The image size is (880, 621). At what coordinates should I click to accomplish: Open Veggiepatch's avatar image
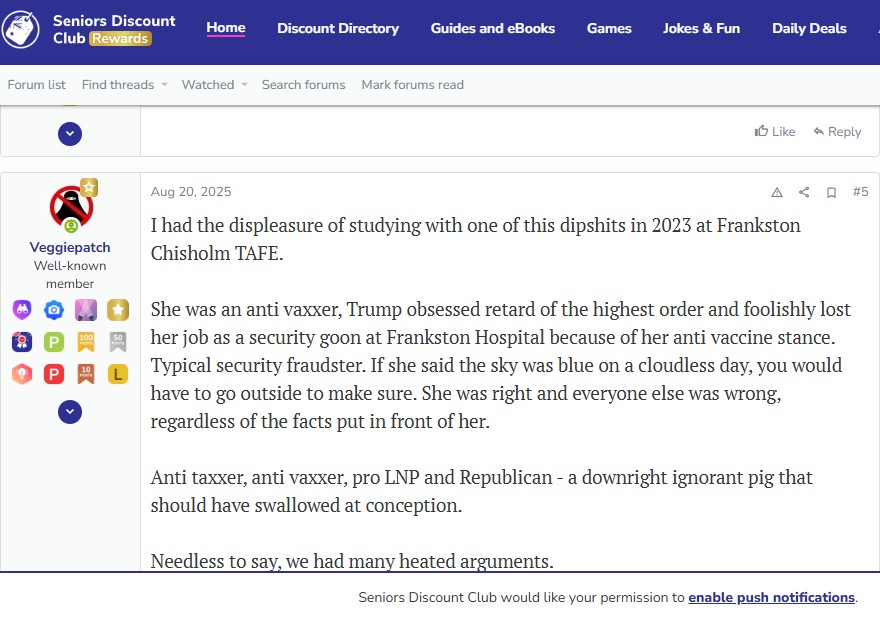pyautogui.click(x=71, y=206)
